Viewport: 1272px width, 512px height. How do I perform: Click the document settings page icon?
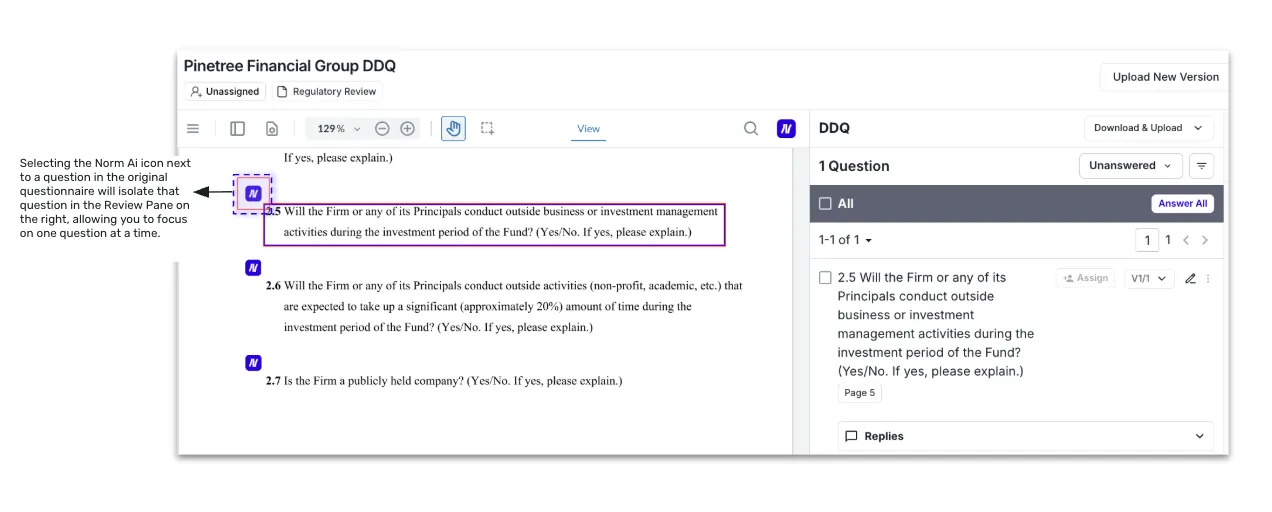point(271,128)
